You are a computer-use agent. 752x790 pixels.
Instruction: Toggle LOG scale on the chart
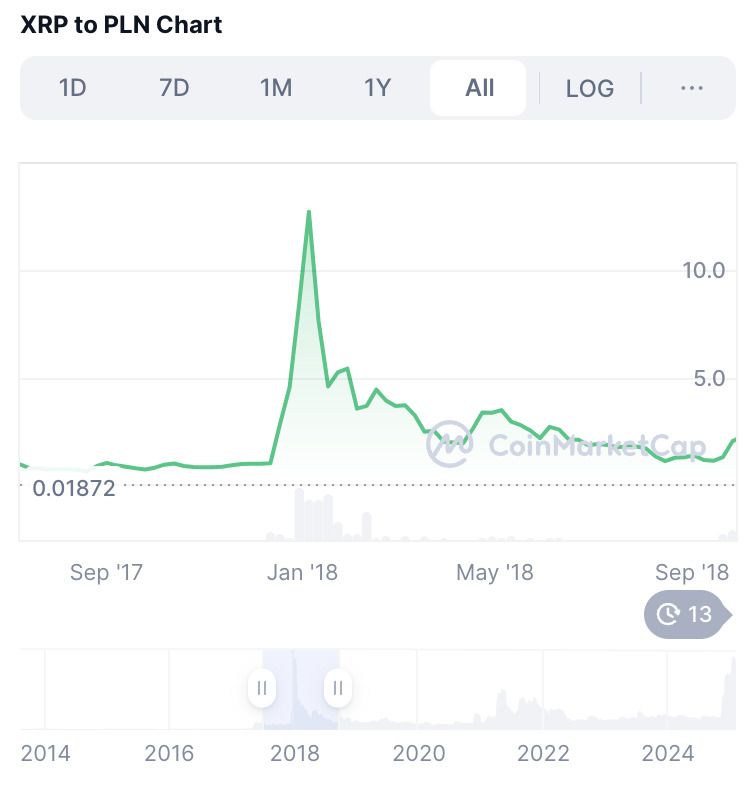click(x=590, y=89)
